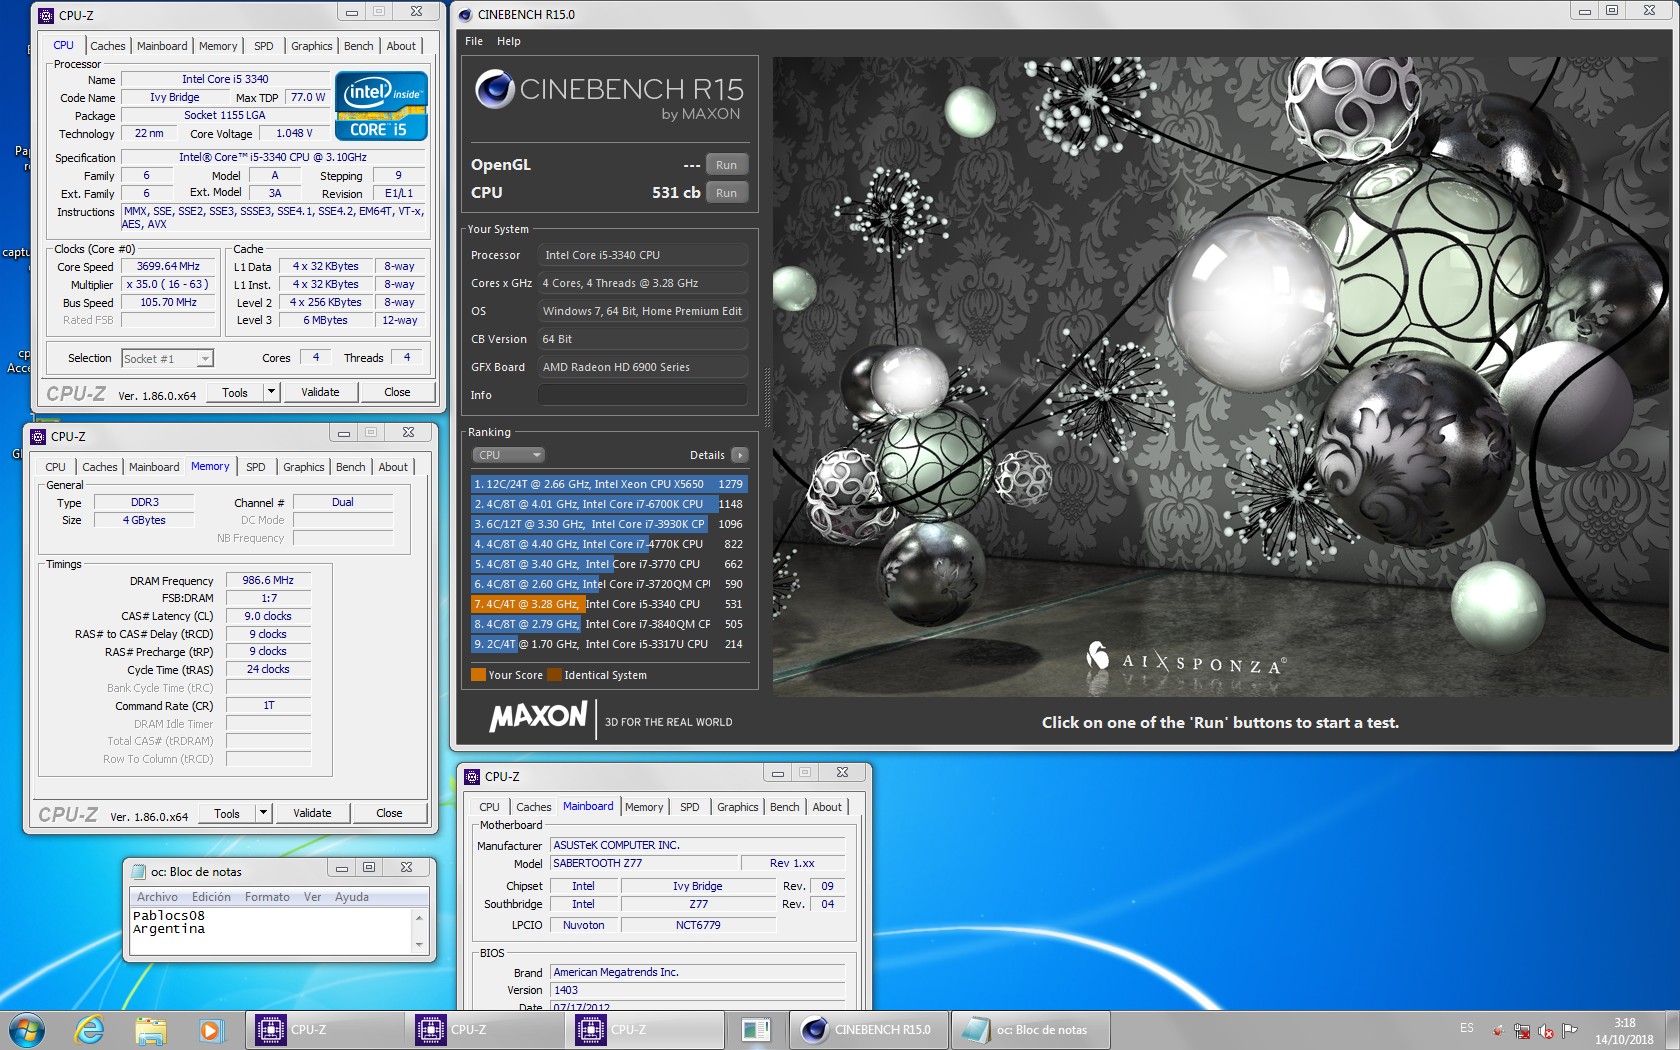Click the CPU-Z title icon of Mainboard window
The image size is (1680, 1050).
472,776
